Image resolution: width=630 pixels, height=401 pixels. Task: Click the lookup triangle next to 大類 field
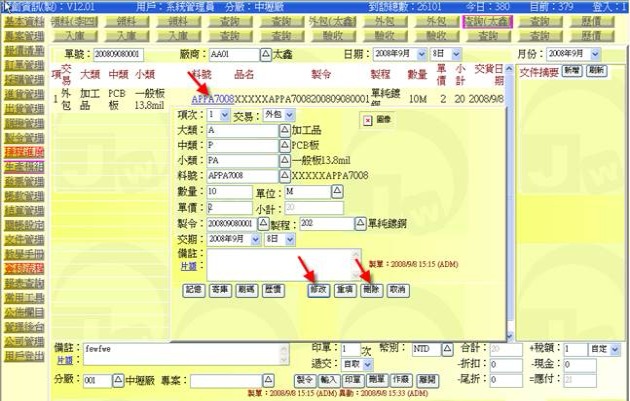(283, 130)
